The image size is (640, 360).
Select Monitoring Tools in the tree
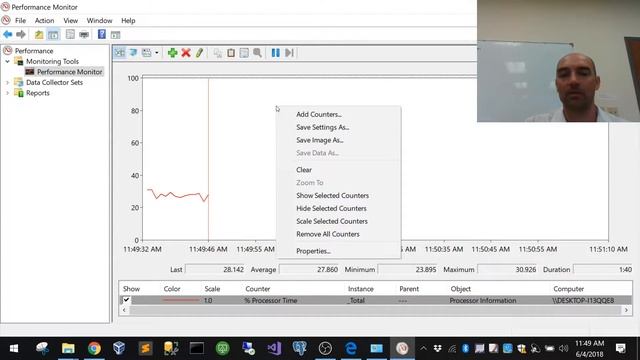pyautogui.click(x=52, y=61)
